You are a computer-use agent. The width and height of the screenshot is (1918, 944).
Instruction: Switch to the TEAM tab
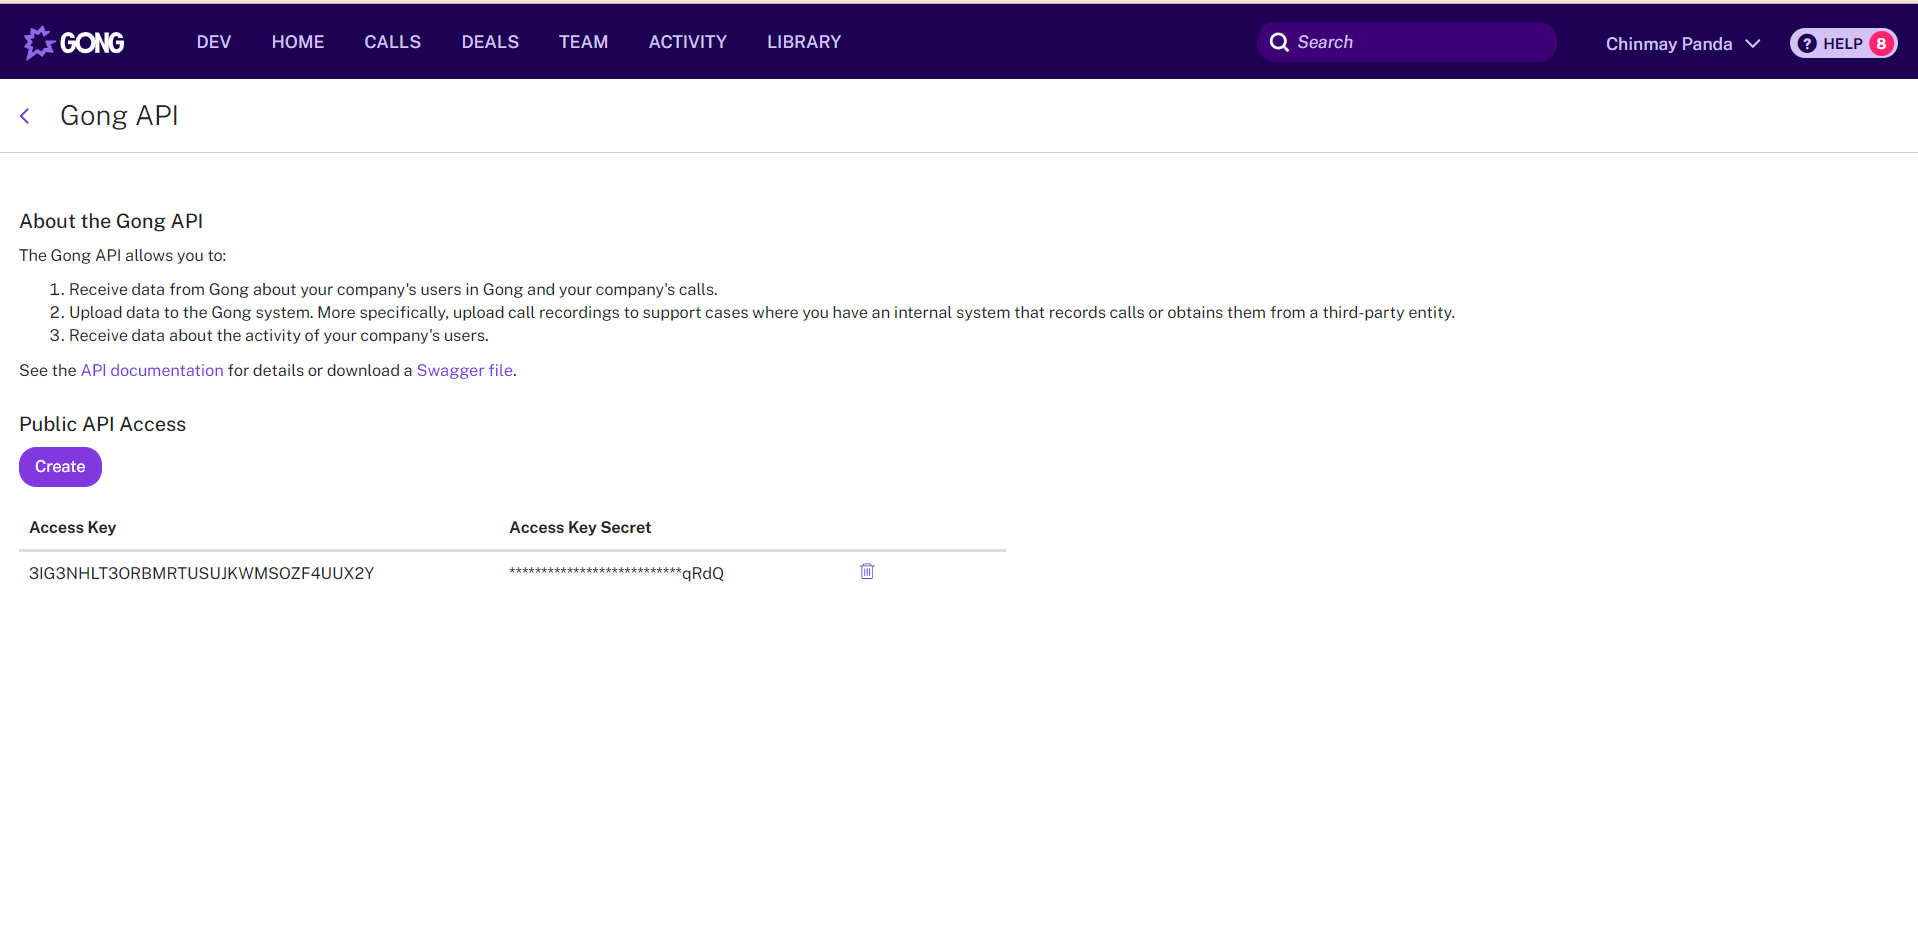[x=583, y=42]
